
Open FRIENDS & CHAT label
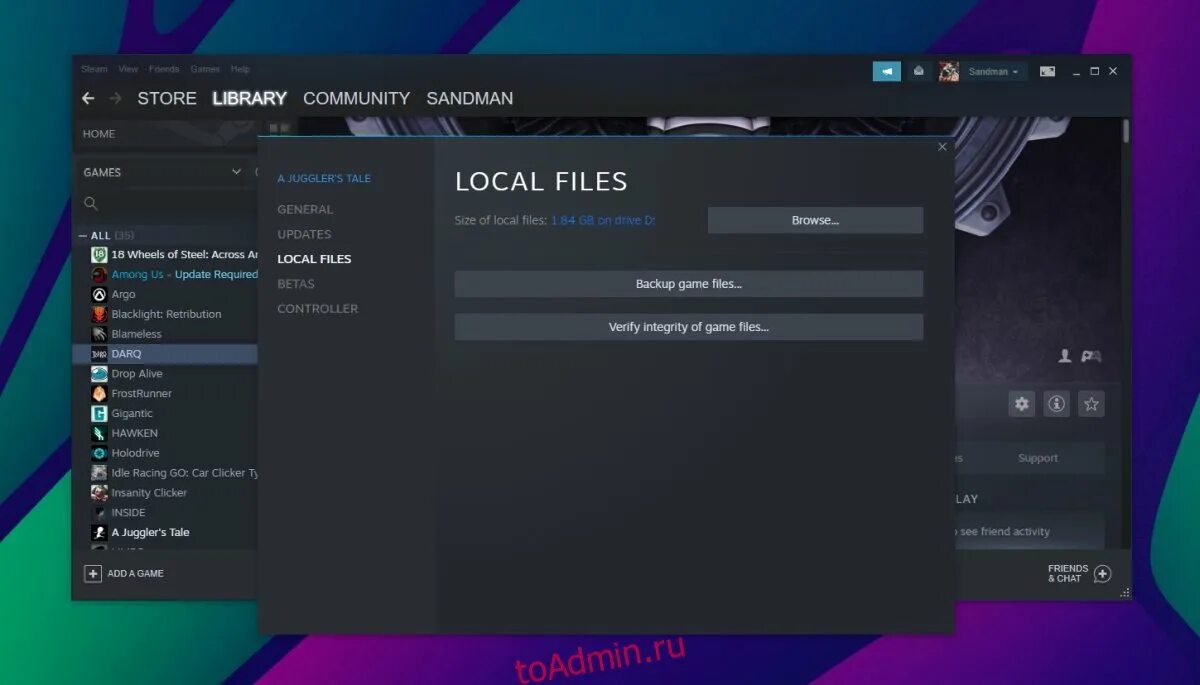1068,574
